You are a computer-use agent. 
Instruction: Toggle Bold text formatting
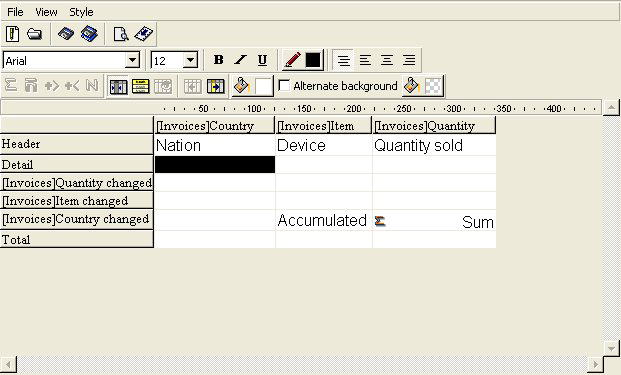click(x=218, y=60)
